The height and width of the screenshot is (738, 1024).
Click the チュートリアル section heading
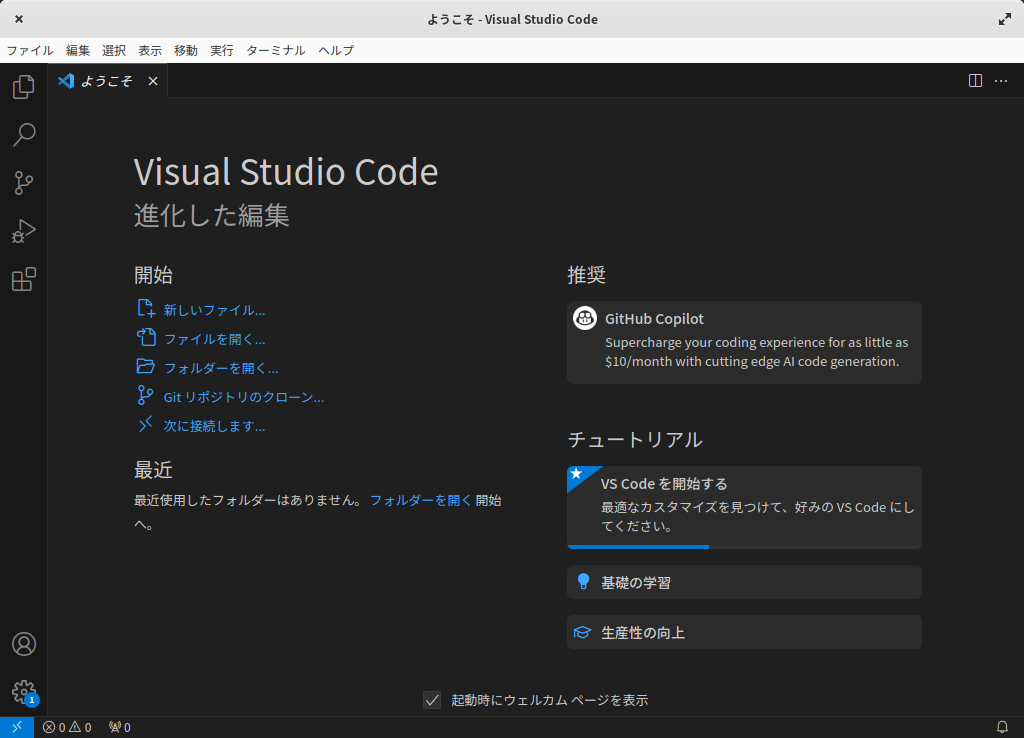(x=635, y=440)
